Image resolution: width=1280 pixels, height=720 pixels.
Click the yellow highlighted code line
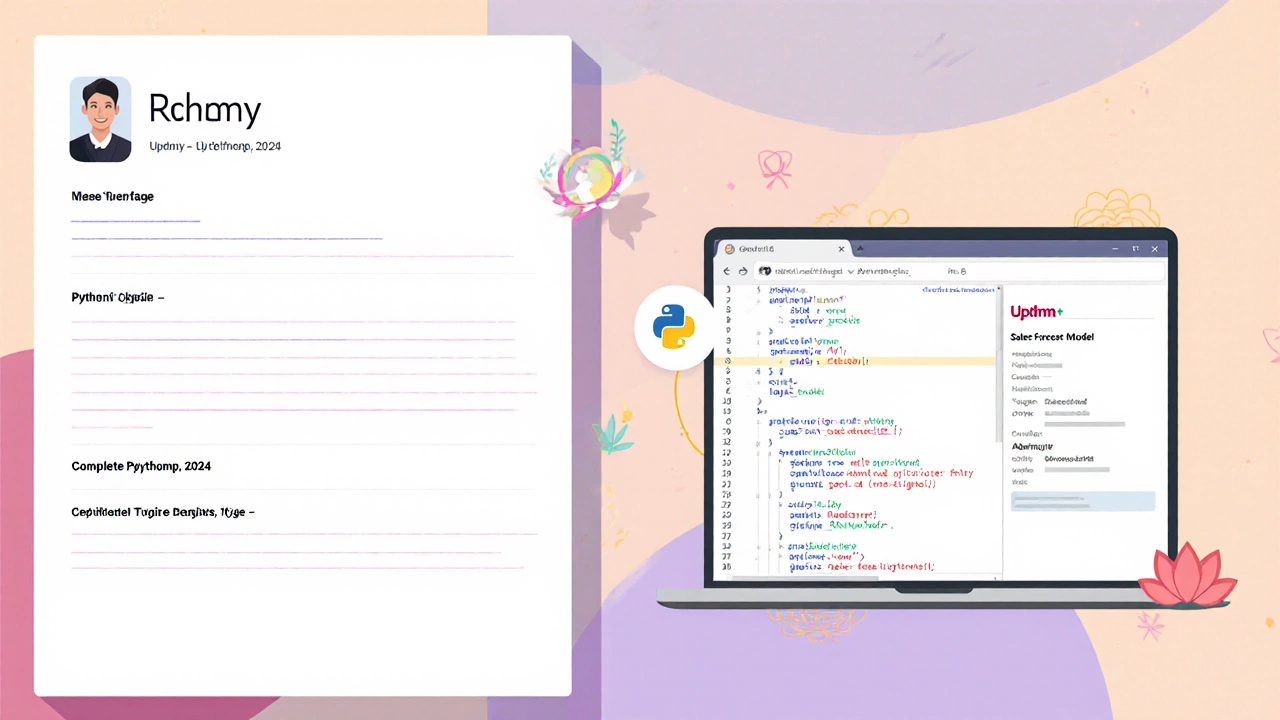coord(860,361)
